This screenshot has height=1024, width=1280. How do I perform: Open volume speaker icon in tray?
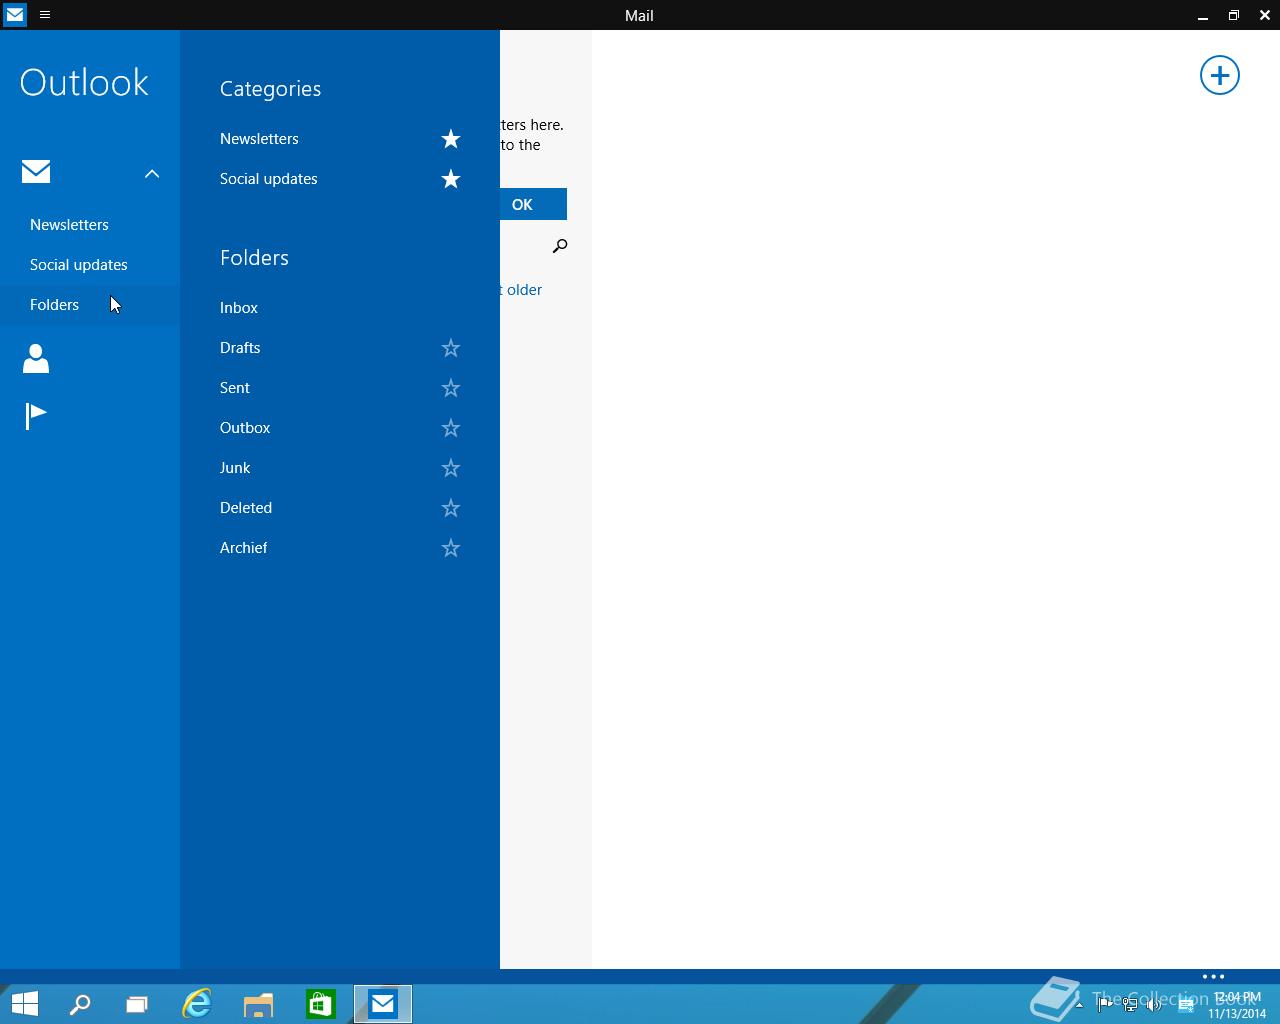(x=1154, y=1005)
